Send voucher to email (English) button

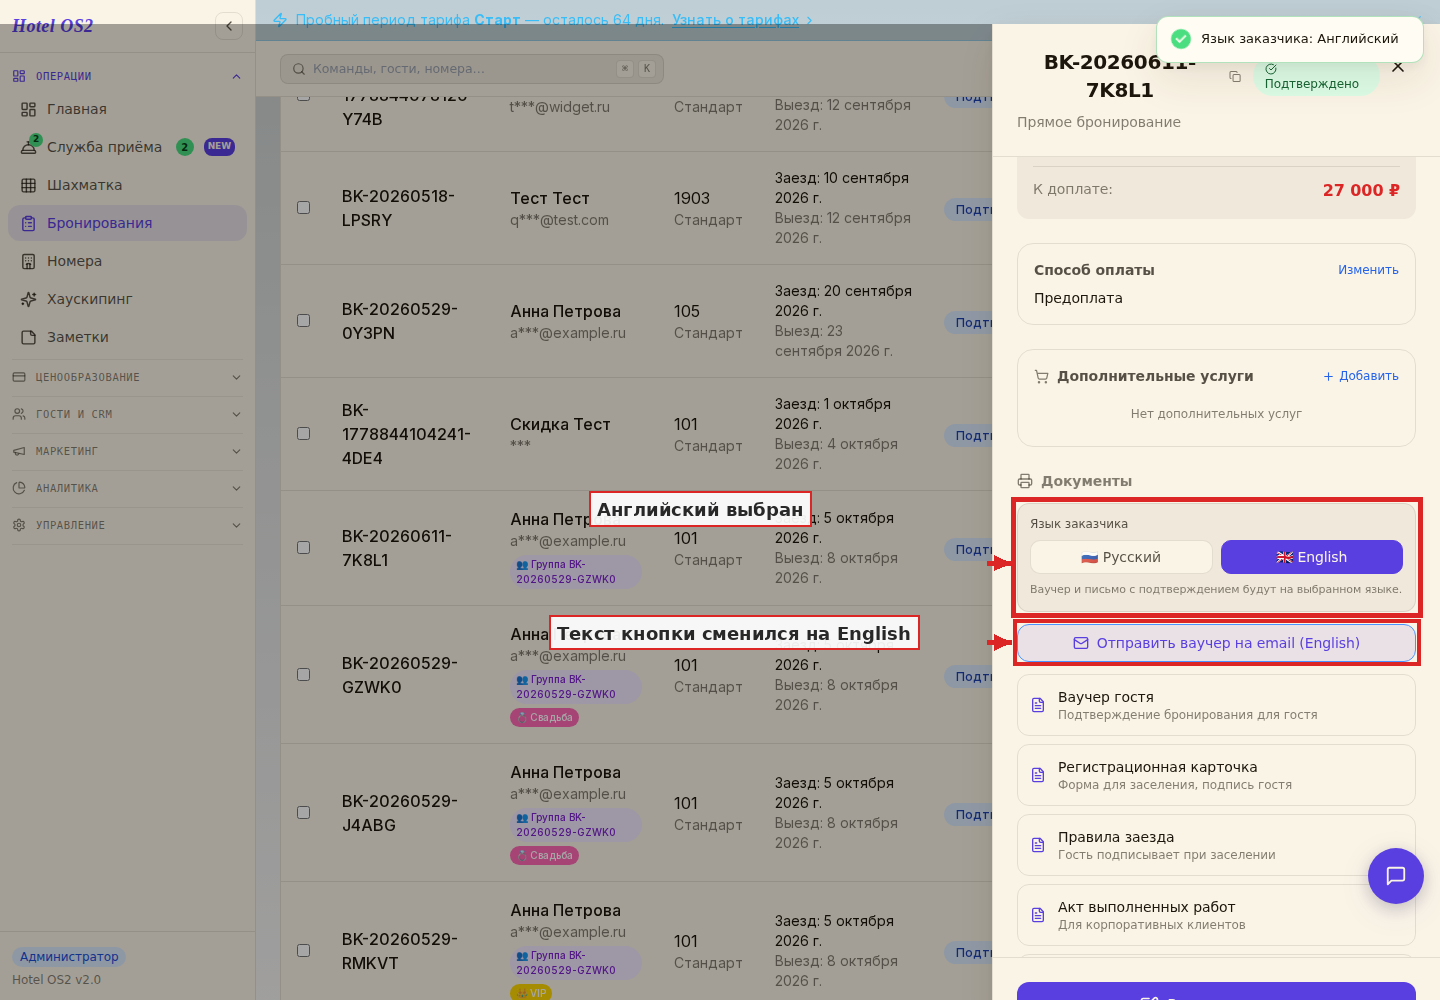click(1216, 643)
